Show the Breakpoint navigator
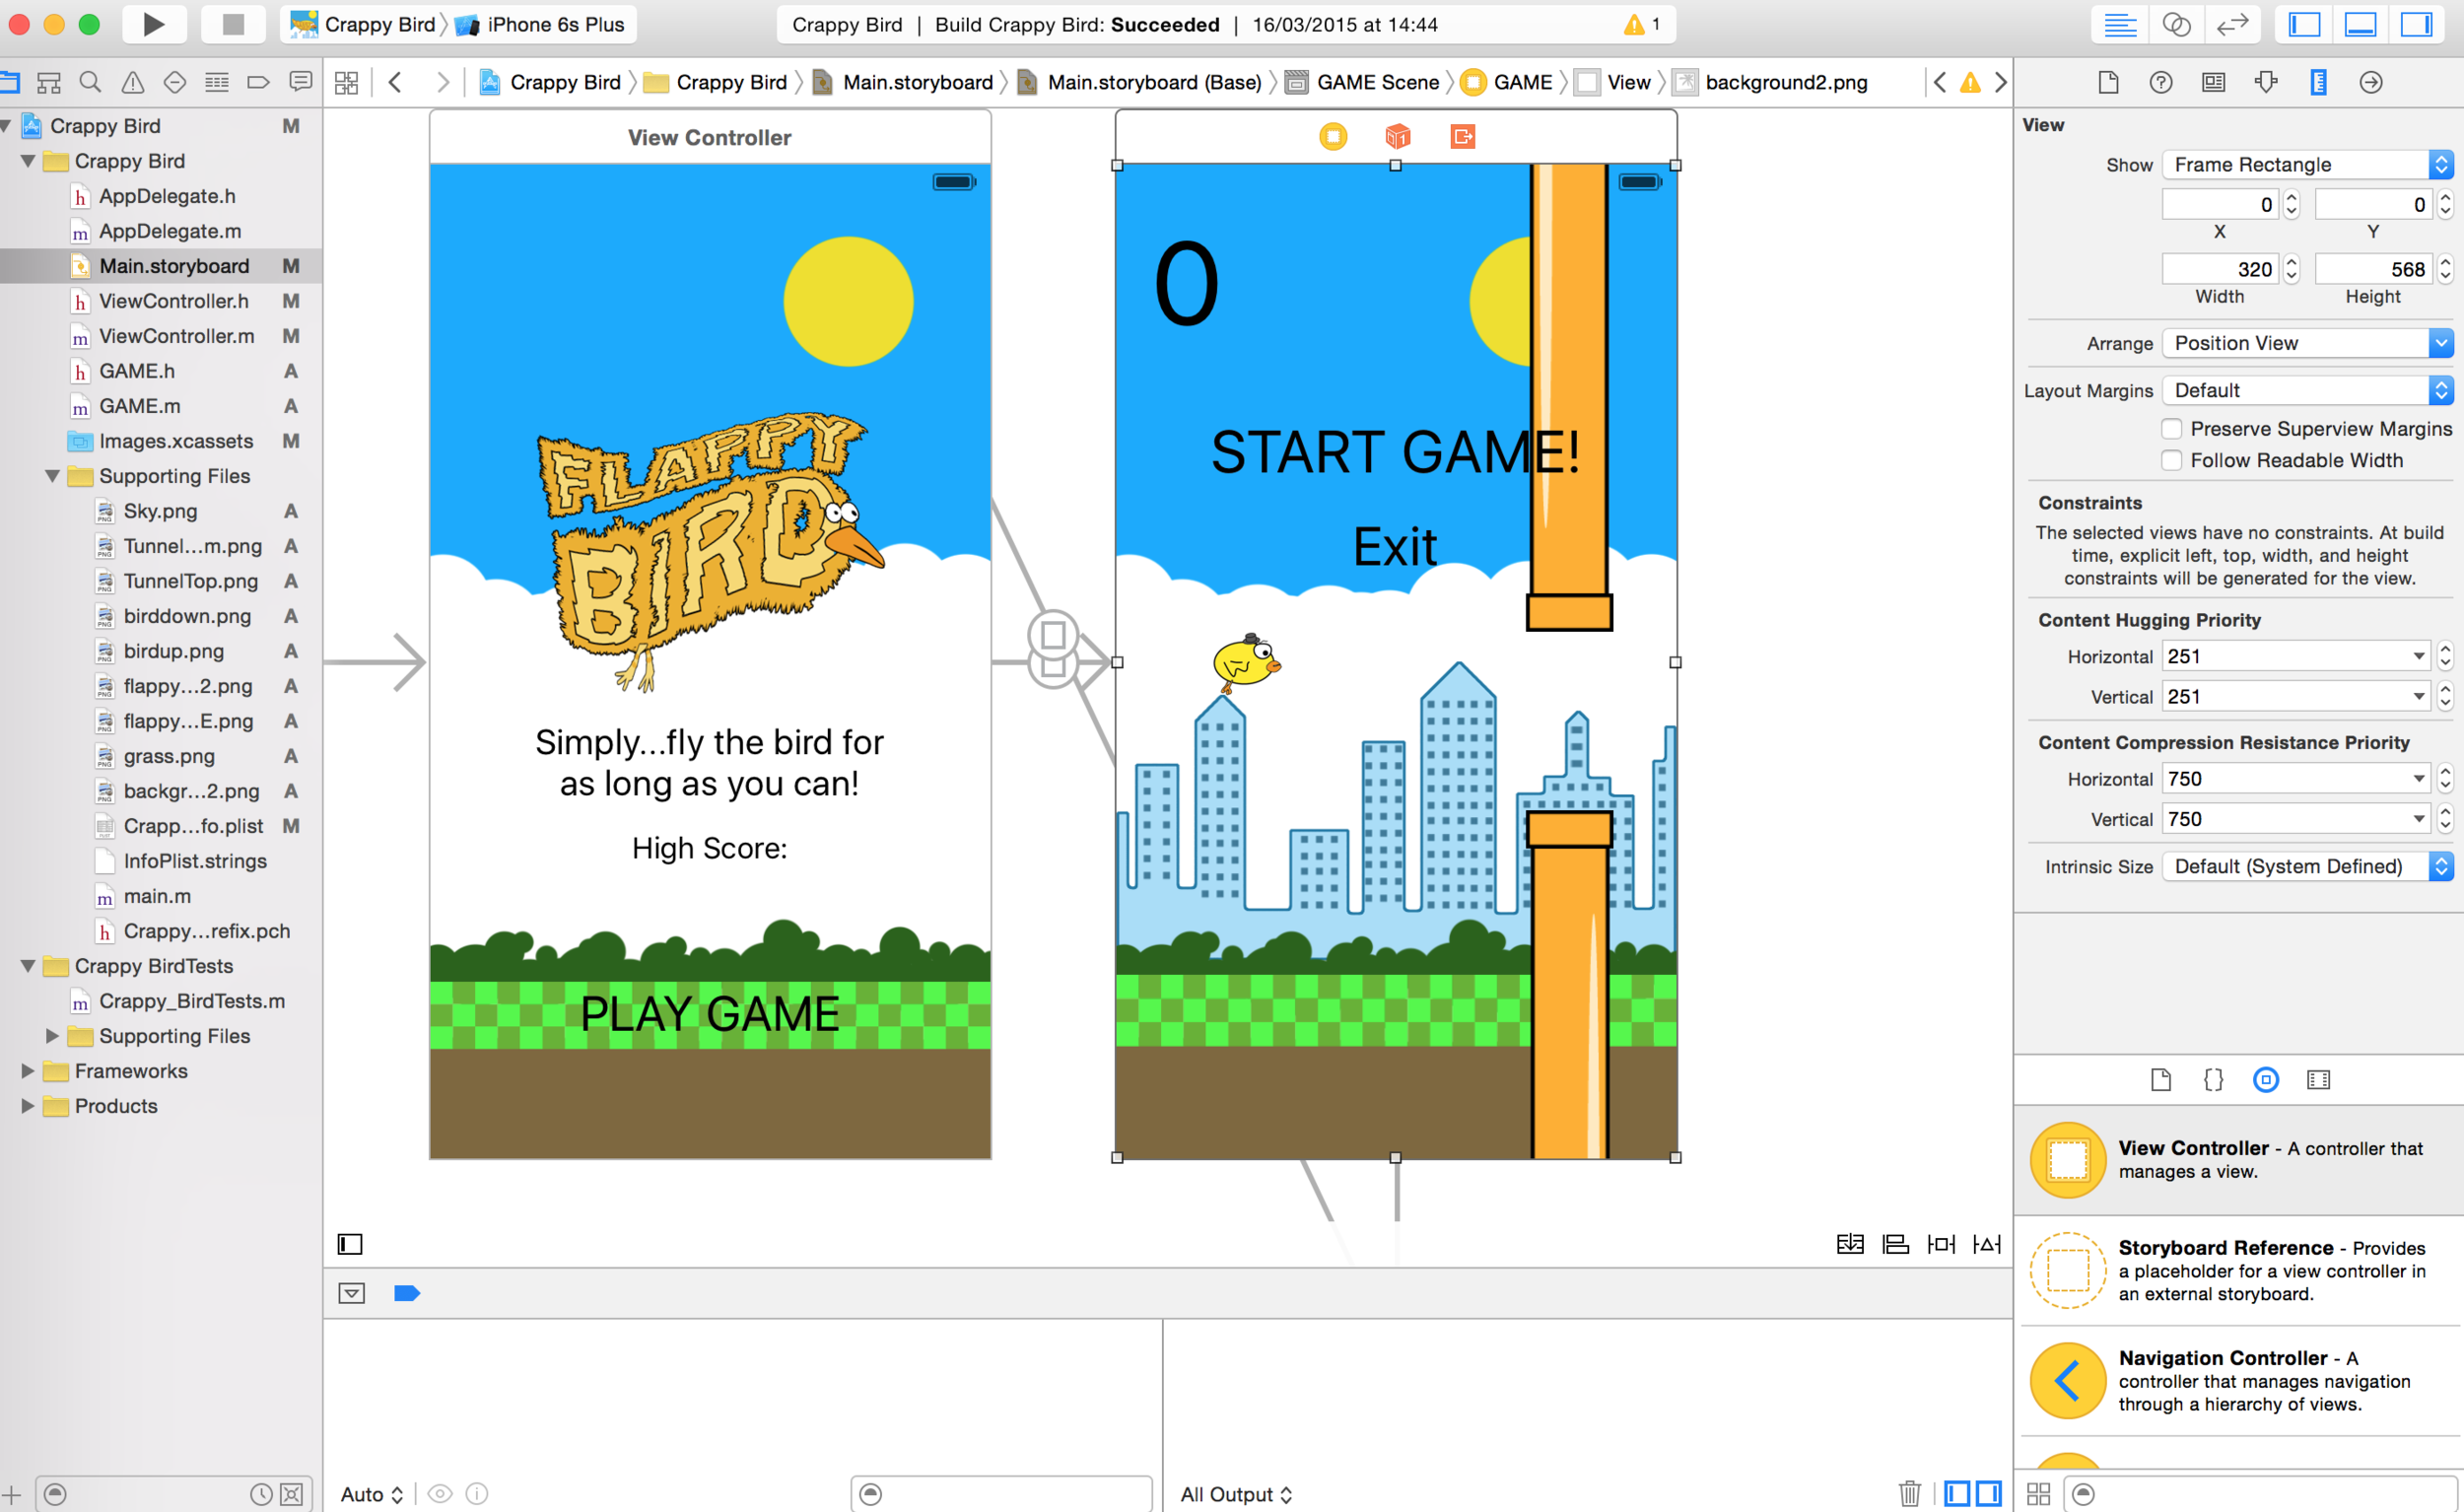 258,82
